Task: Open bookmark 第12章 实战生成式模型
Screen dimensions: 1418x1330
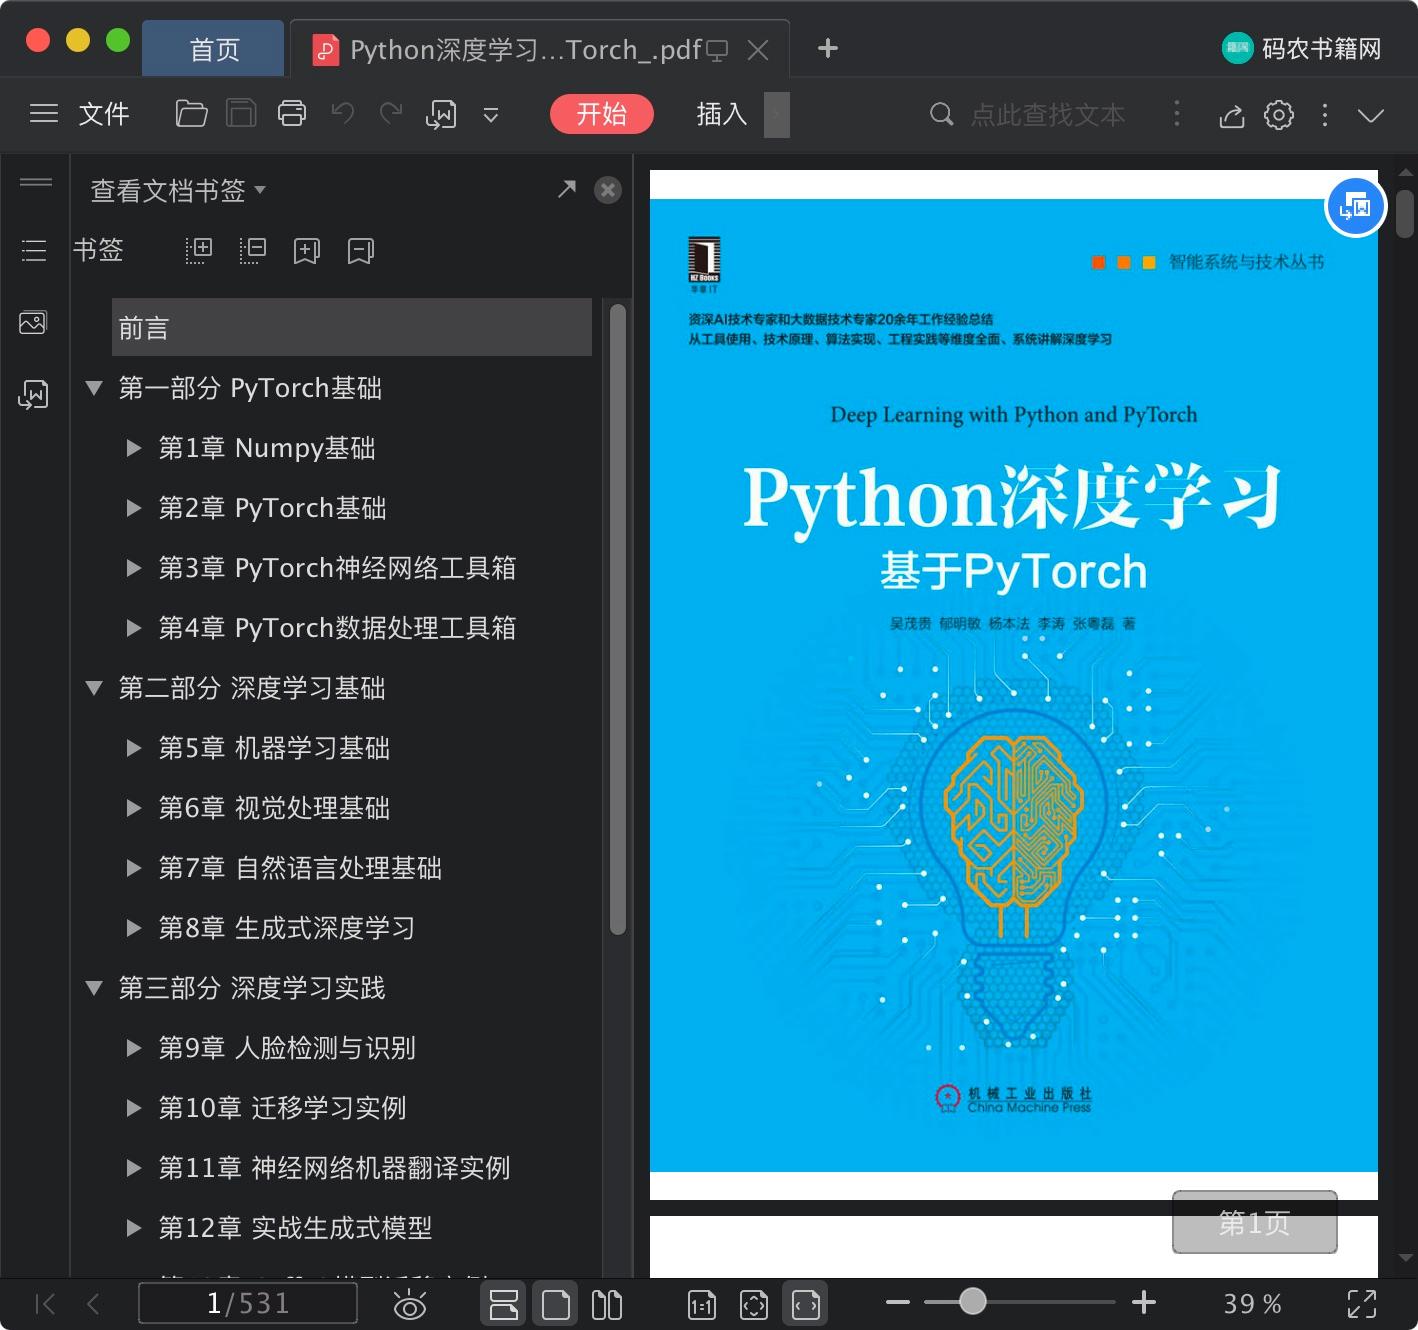Action: (x=295, y=1228)
